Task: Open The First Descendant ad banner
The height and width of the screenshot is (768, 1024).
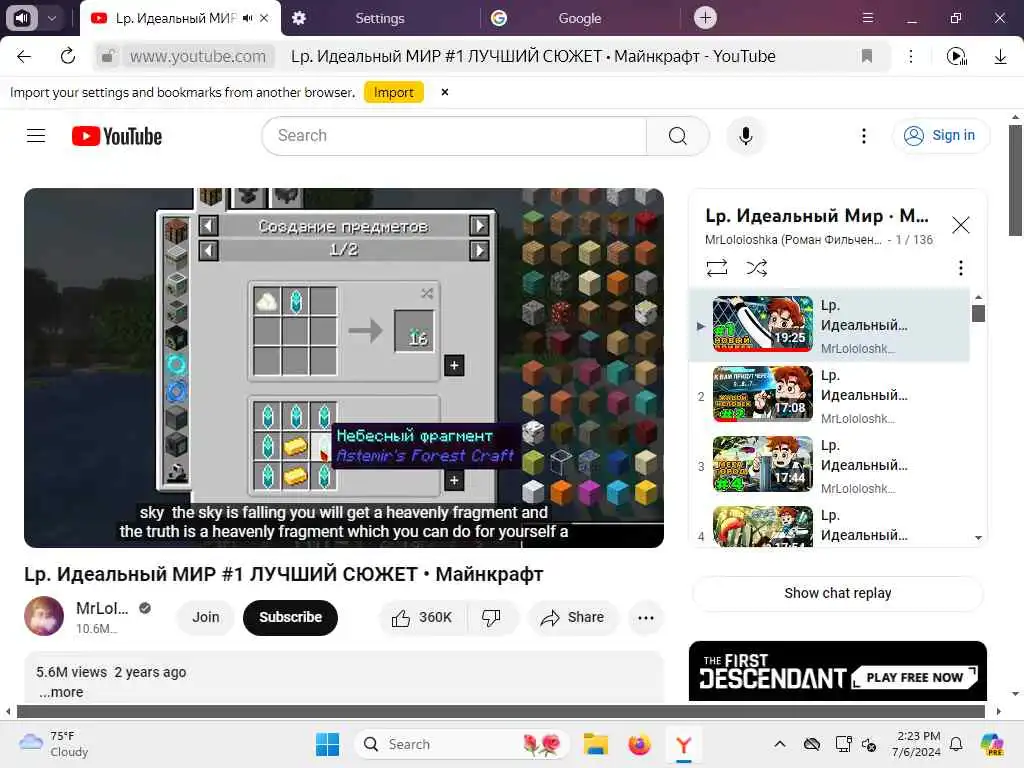Action: pyautogui.click(x=837, y=671)
